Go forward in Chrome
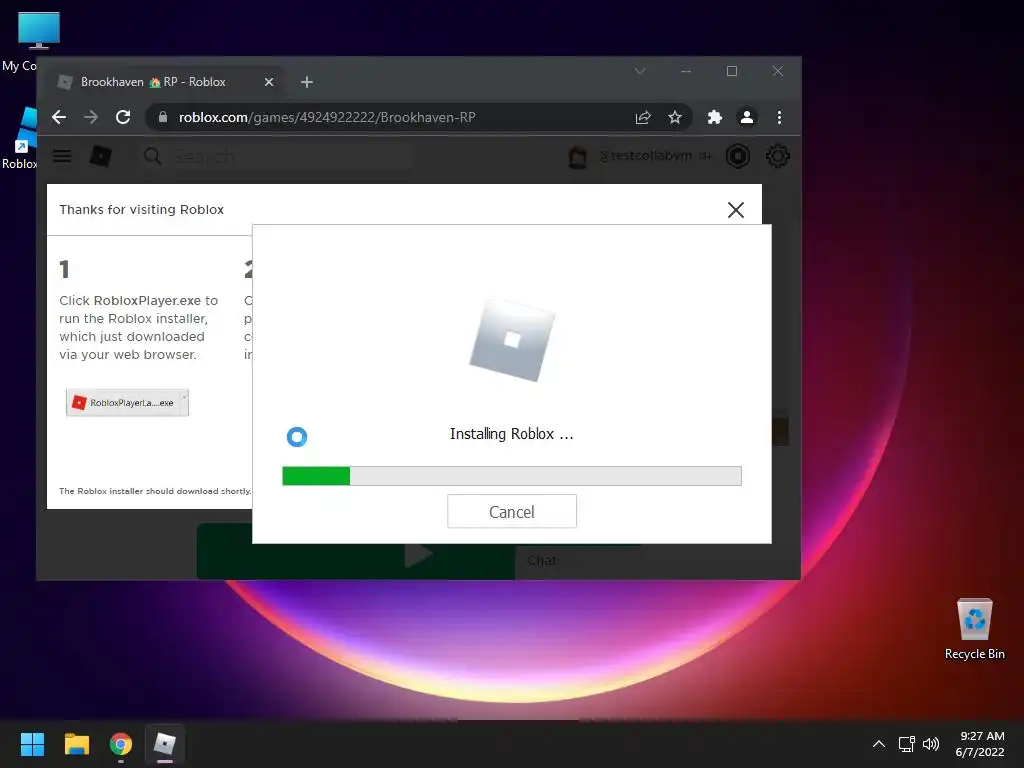The image size is (1024, 768). coord(91,117)
